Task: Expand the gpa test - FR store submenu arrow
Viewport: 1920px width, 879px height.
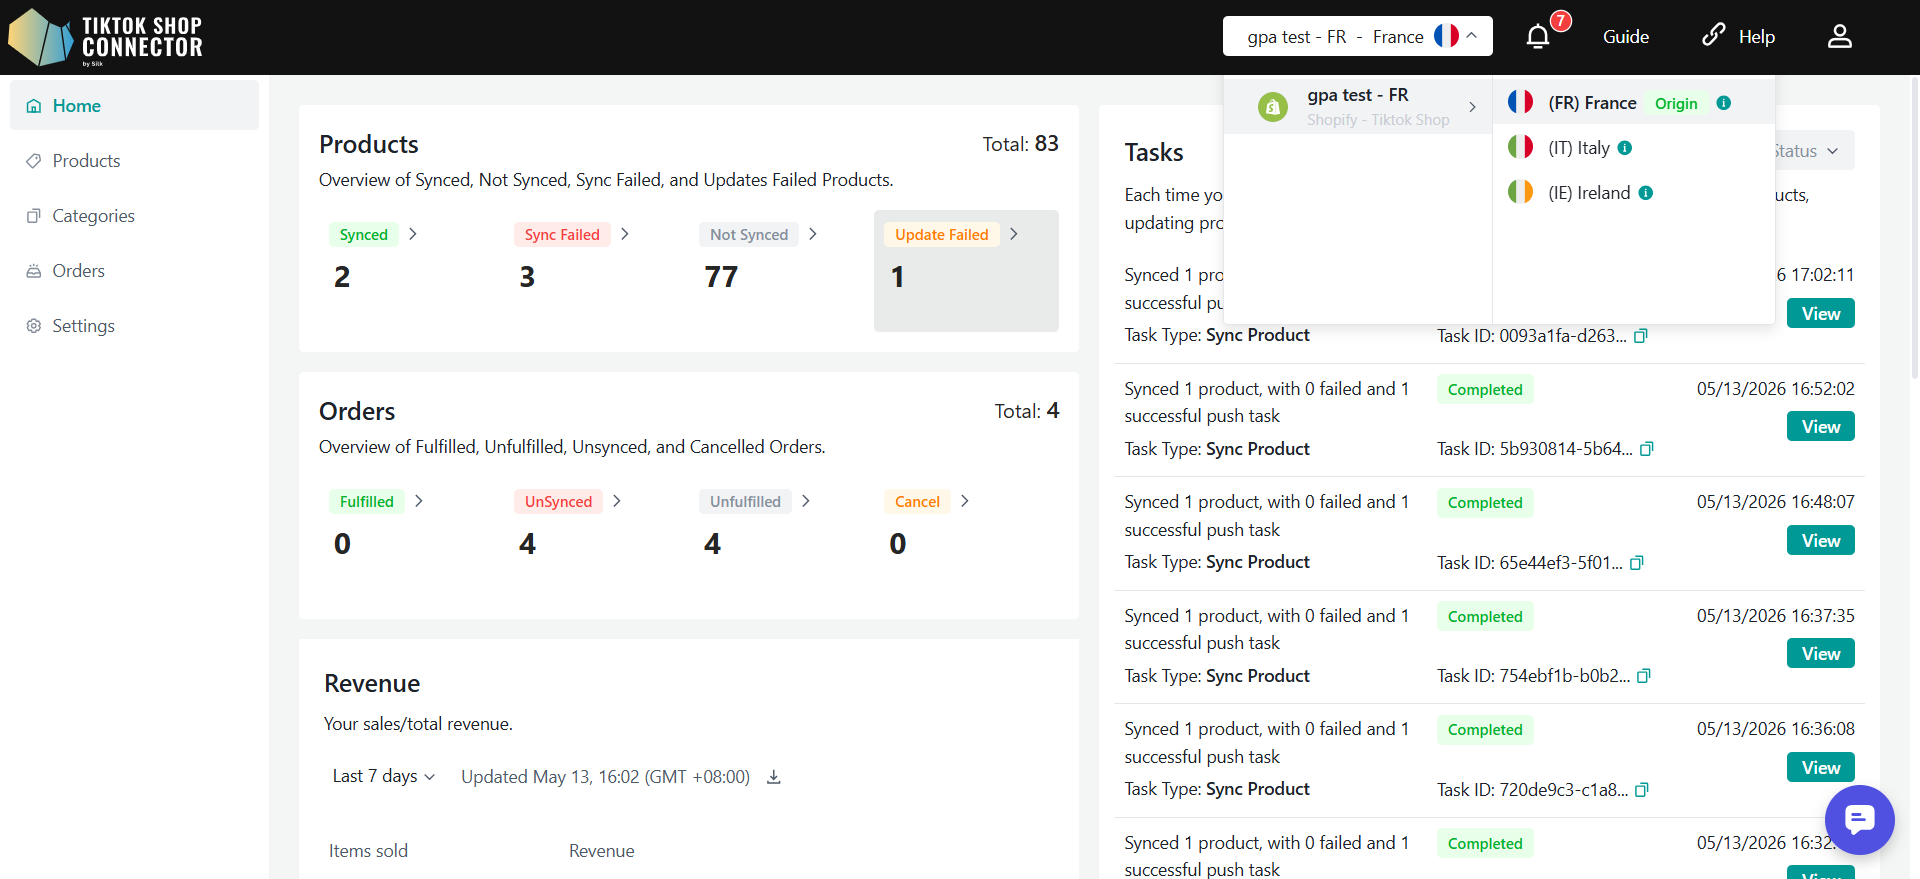Action: click(x=1472, y=107)
